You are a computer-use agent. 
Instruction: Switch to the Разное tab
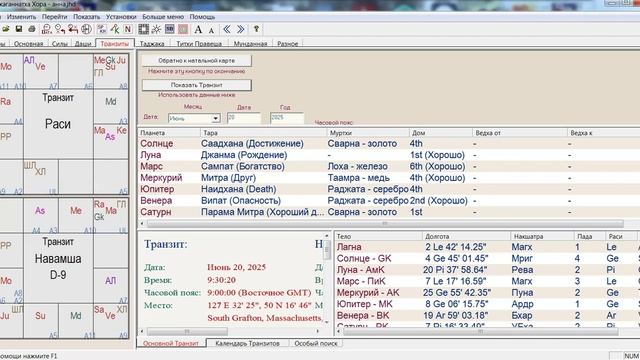pos(288,44)
